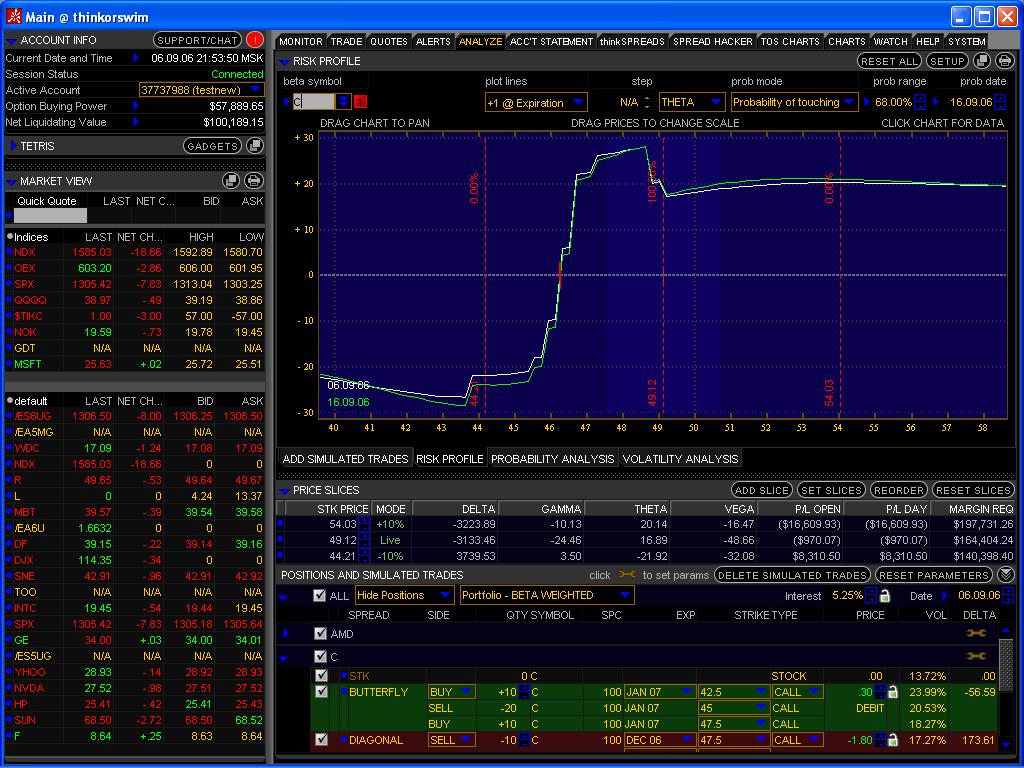Screen dimensions: 1024x768
Task: Expand the Tetris gadget panel
Action: [x=13, y=146]
